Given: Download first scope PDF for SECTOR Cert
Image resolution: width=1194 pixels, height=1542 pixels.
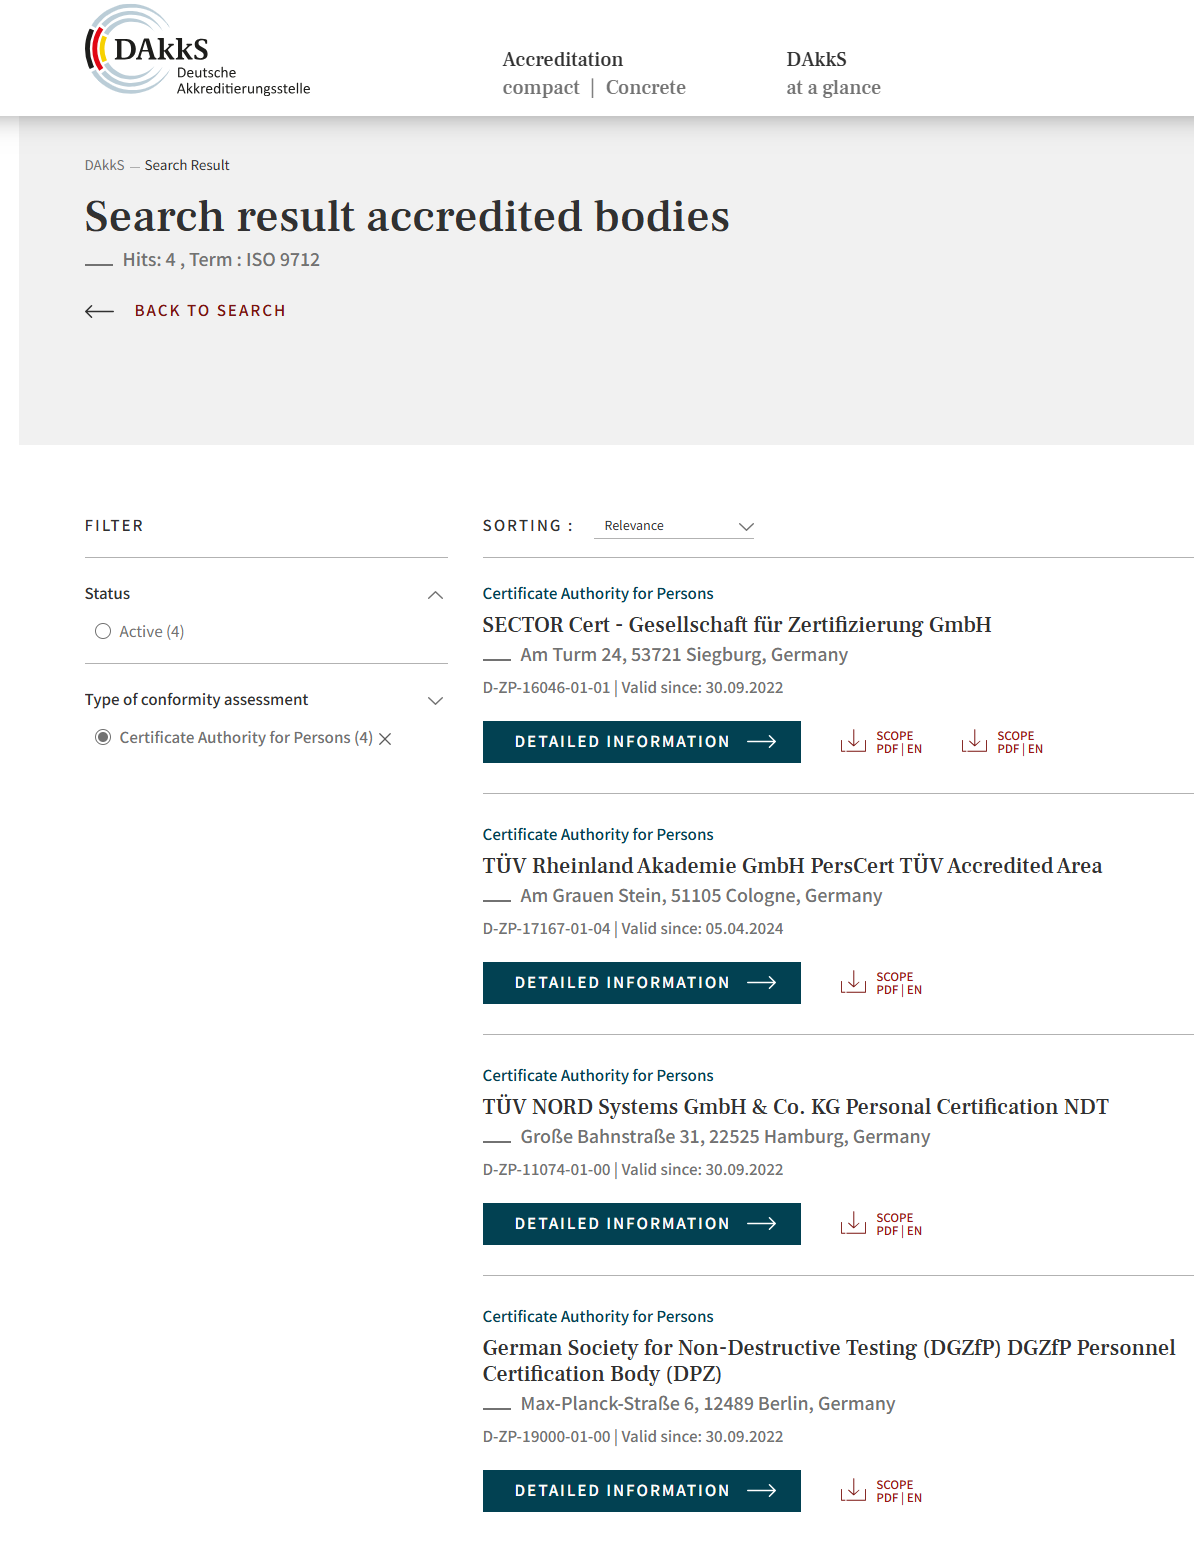Looking at the screenshot, I should point(881,742).
